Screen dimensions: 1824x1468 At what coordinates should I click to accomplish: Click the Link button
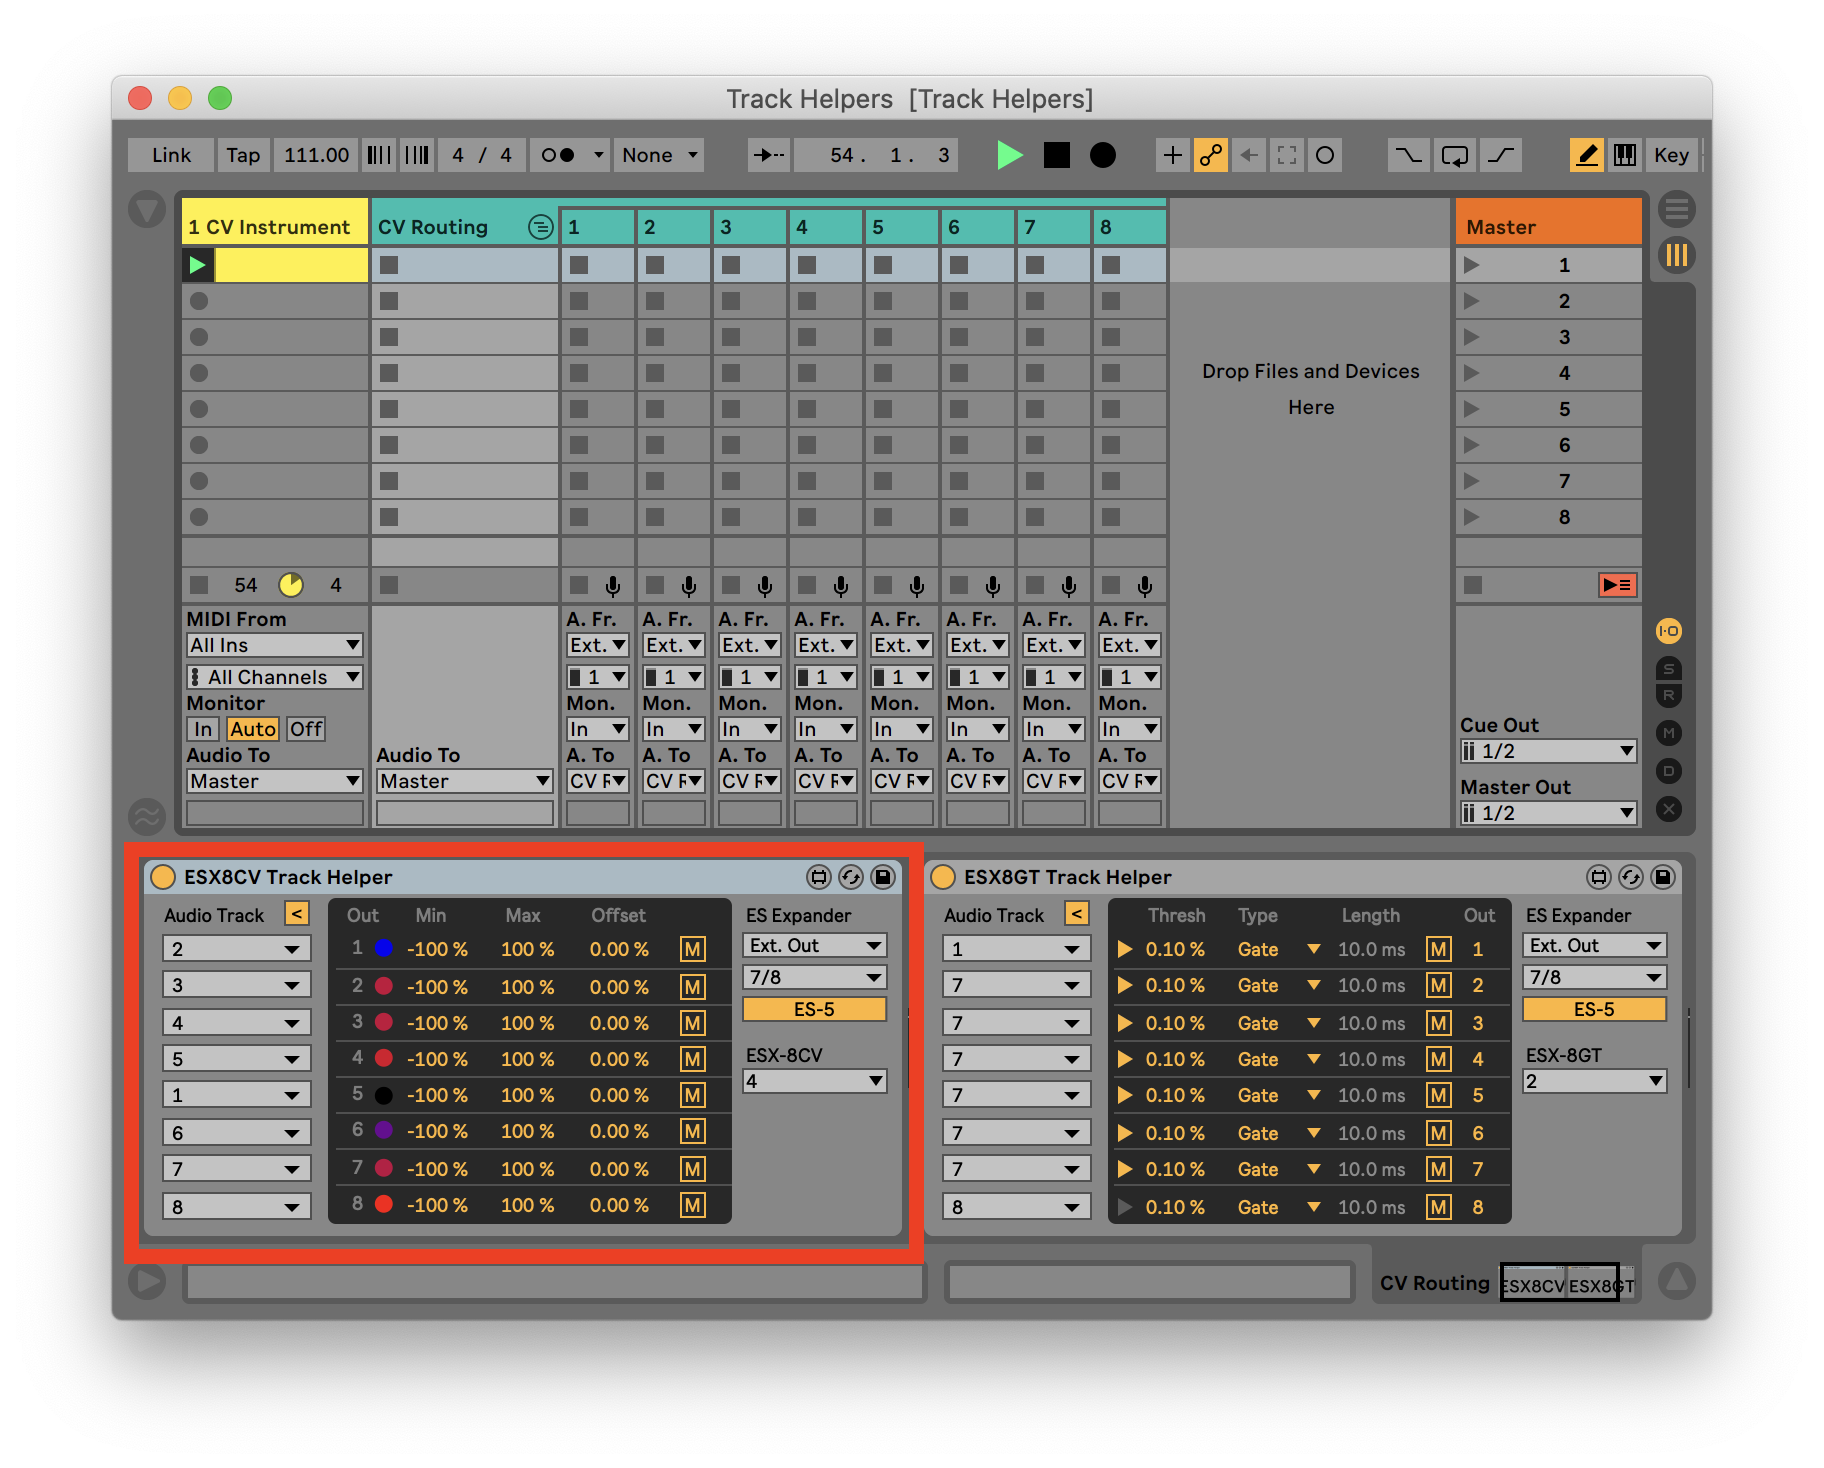point(171,155)
